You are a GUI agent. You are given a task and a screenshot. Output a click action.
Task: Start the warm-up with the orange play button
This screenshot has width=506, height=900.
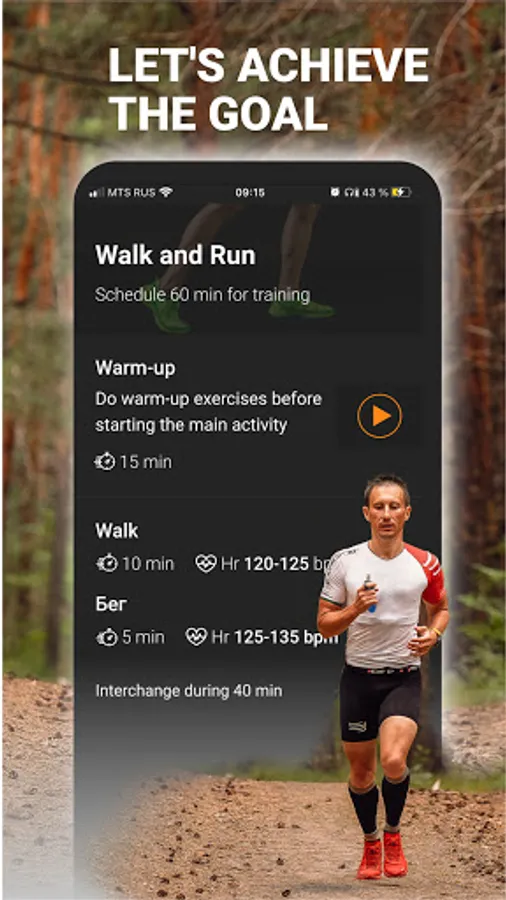click(x=379, y=416)
